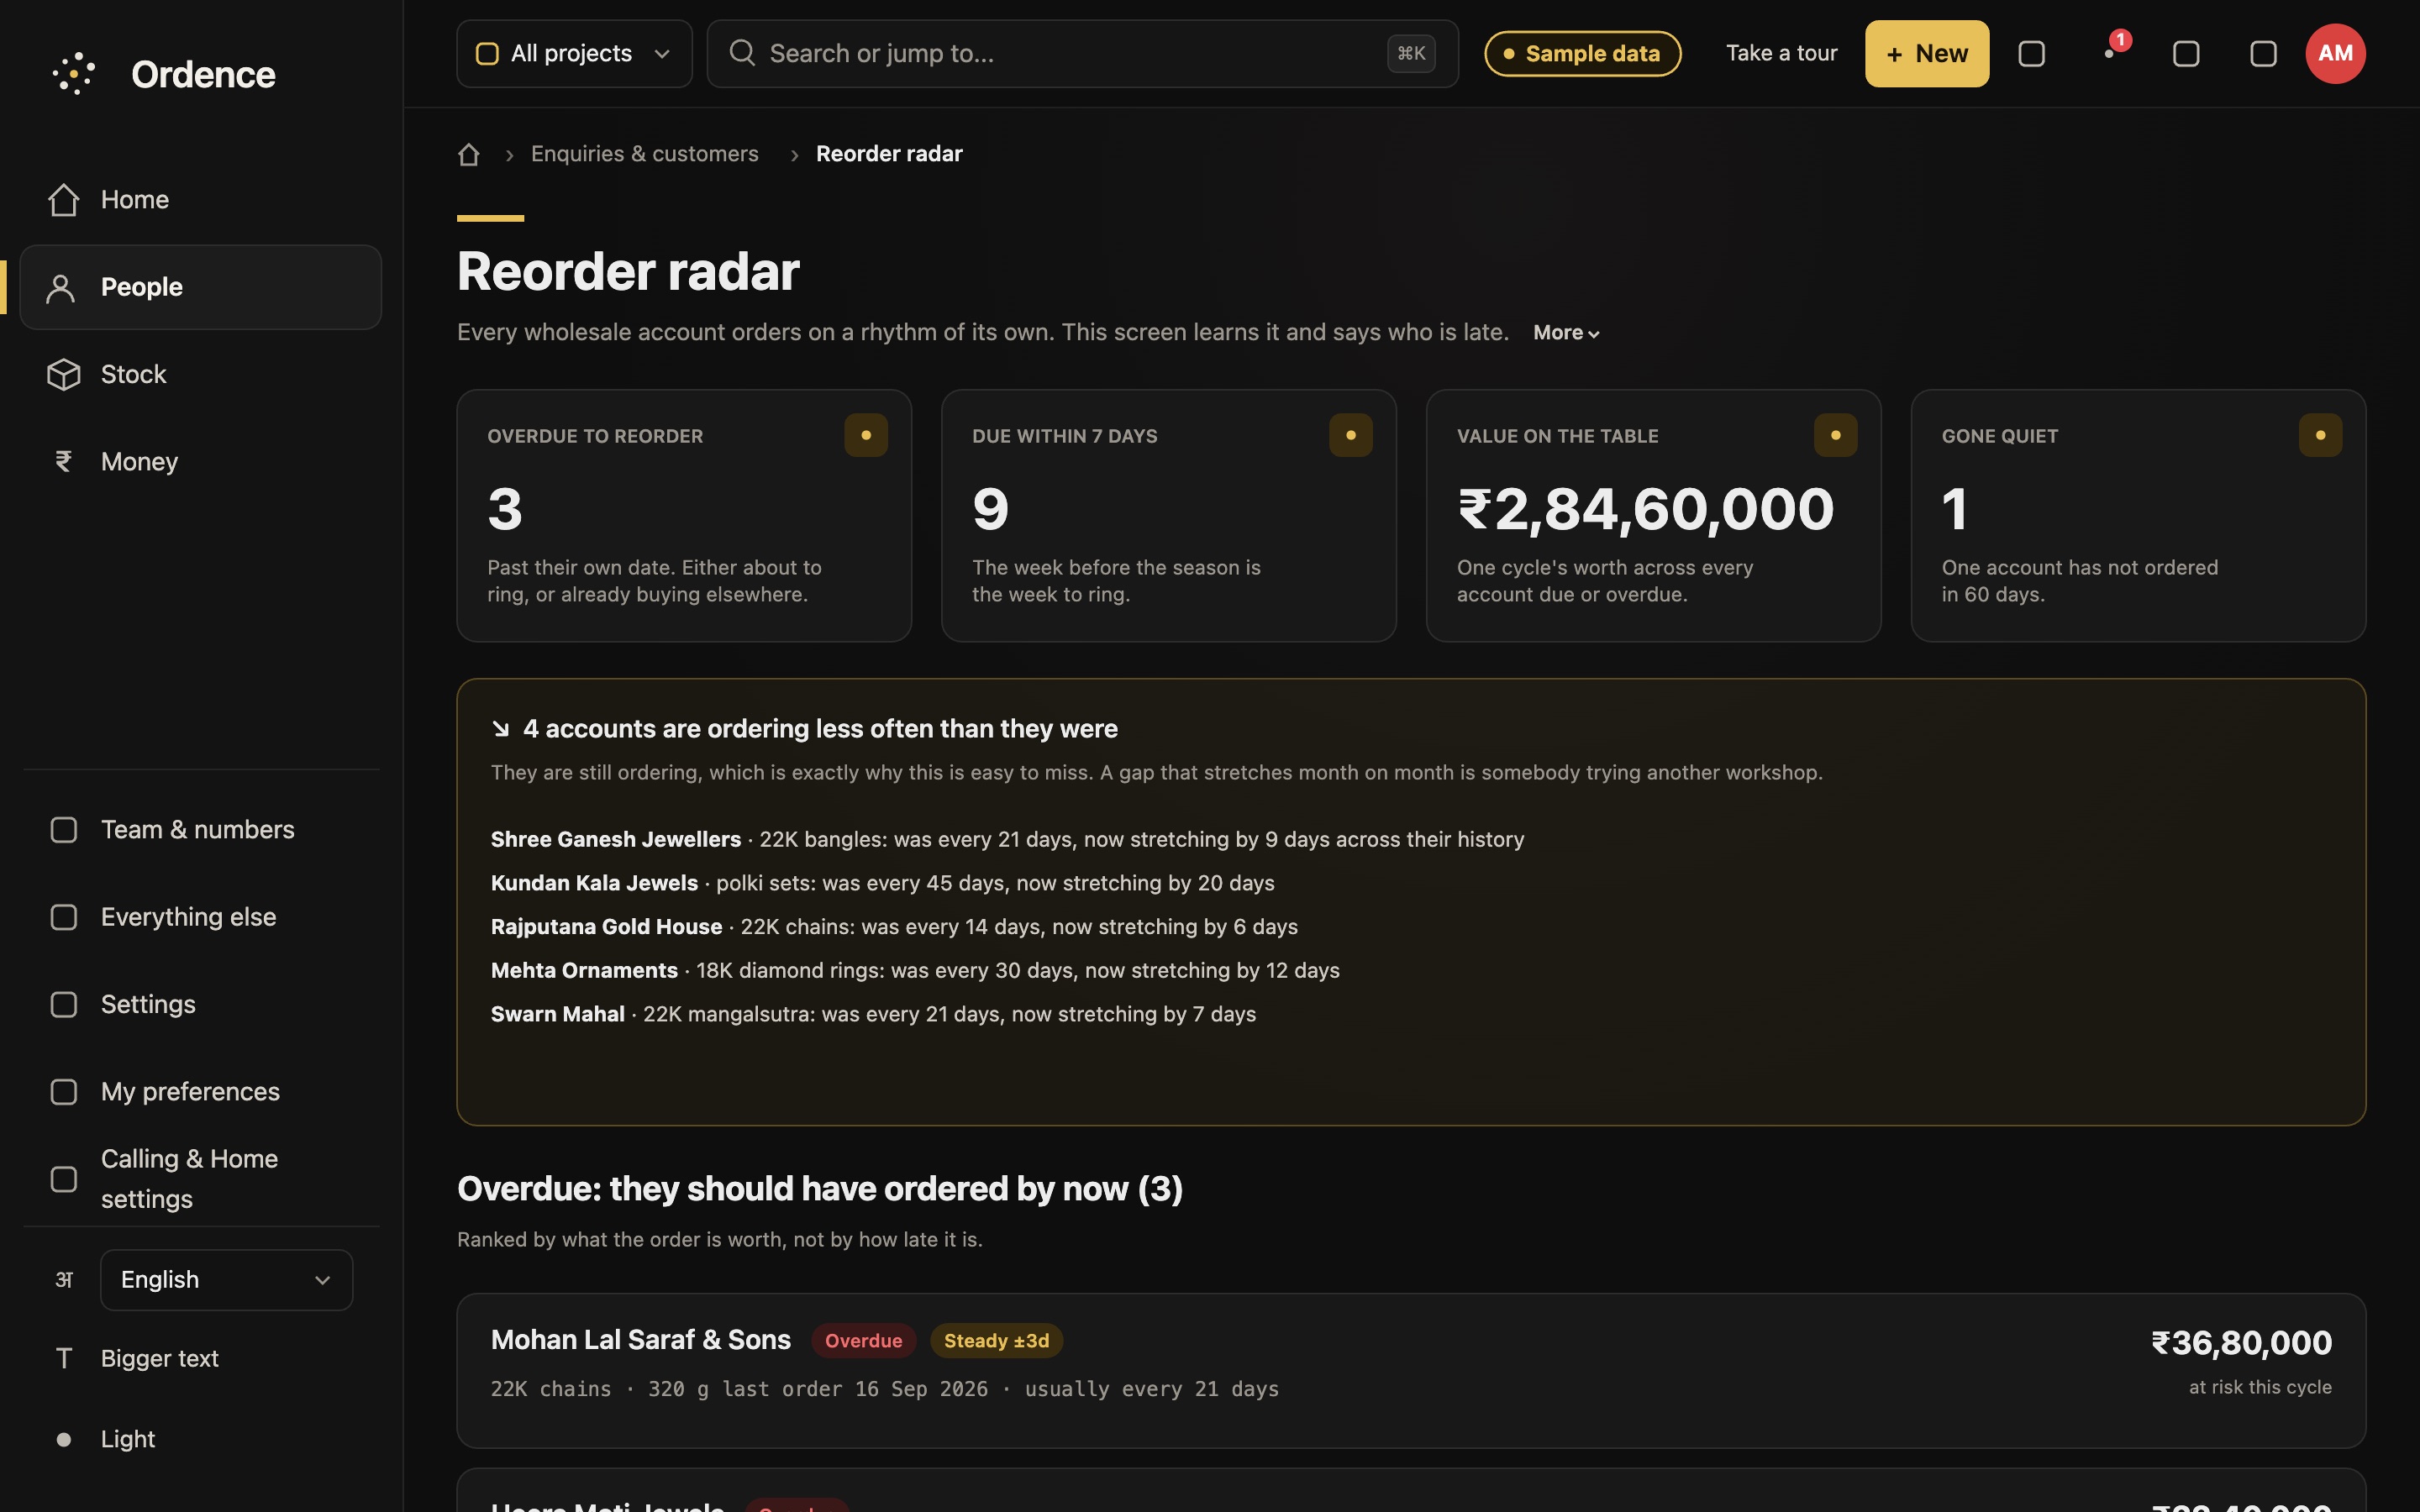Open Settings in the sidebar
This screenshot has height=1512, width=2420.
pyautogui.click(x=200, y=1004)
